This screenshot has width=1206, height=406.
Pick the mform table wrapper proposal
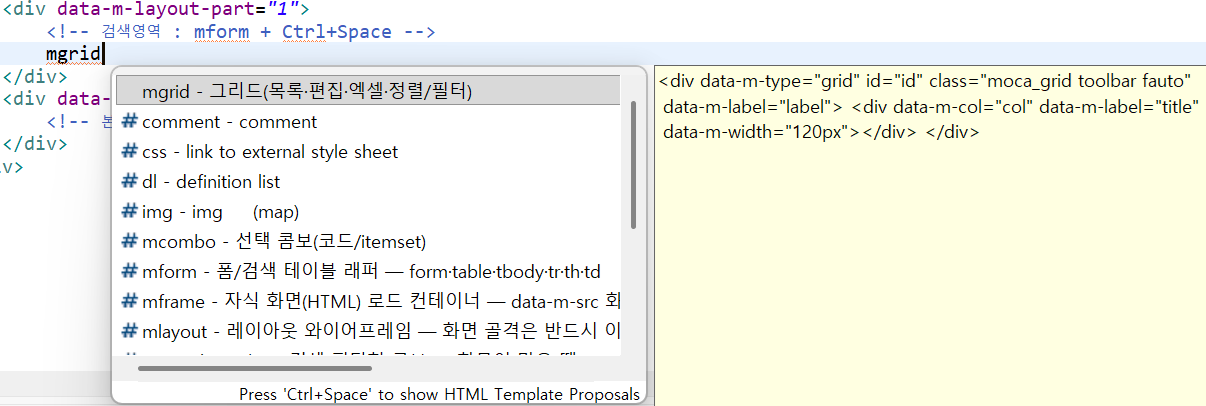(368, 271)
